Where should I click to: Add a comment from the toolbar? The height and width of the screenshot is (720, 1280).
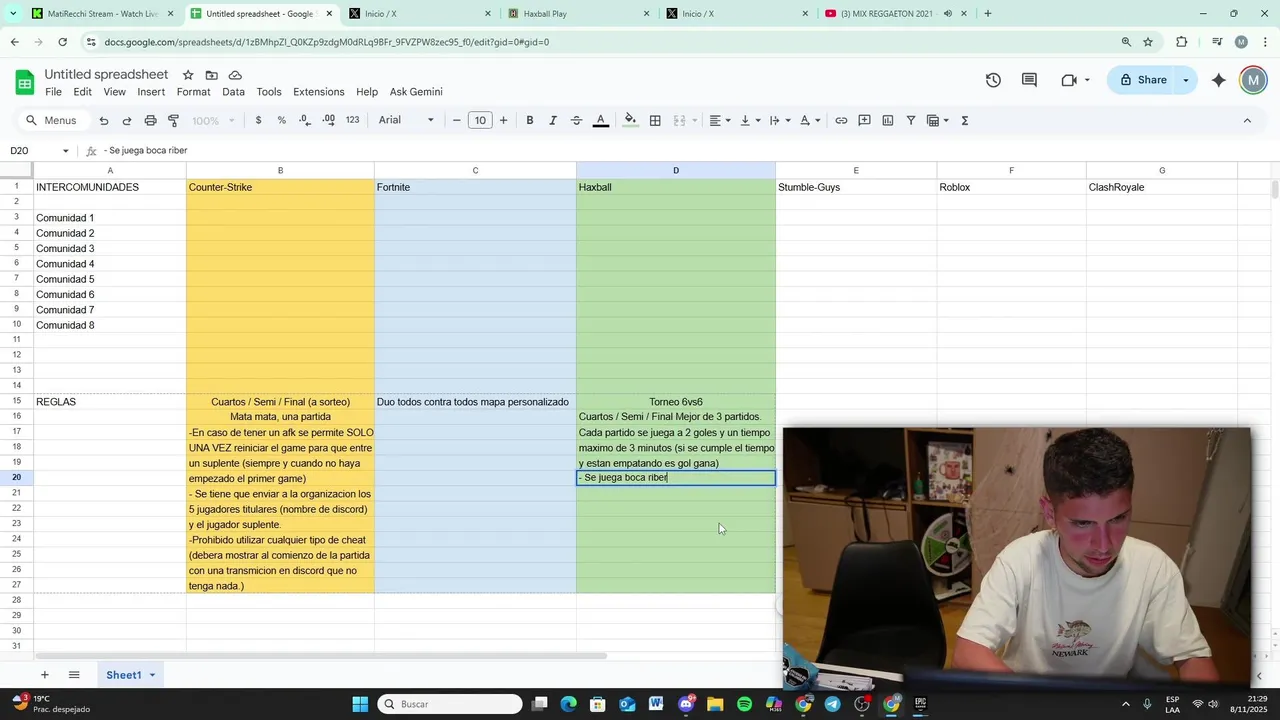tap(864, 120)
